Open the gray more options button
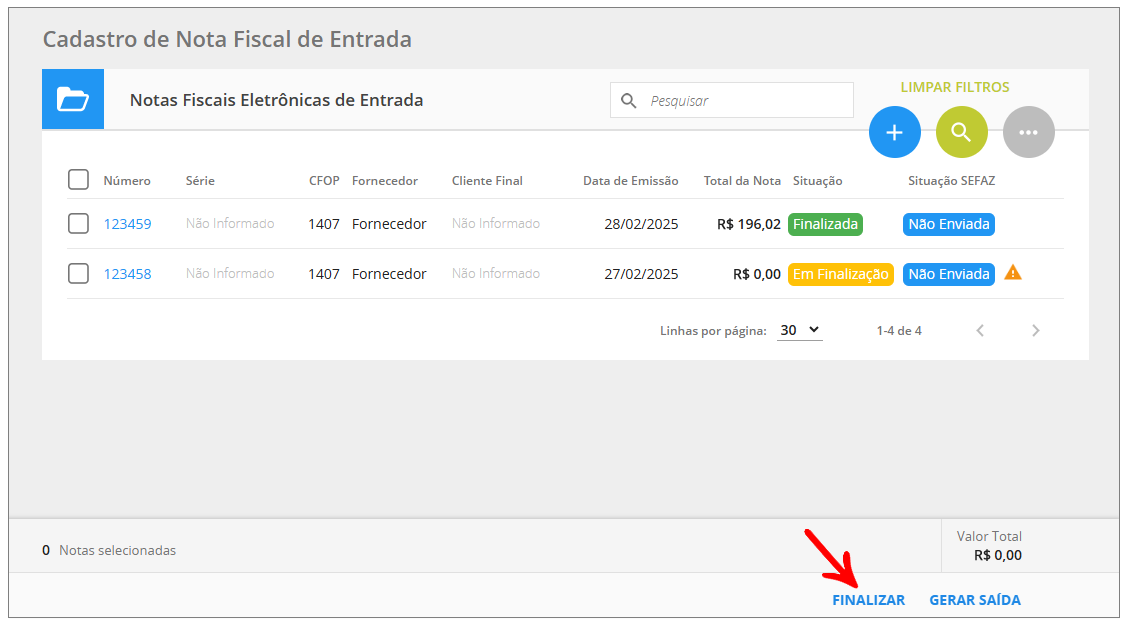 point(1028,132)
